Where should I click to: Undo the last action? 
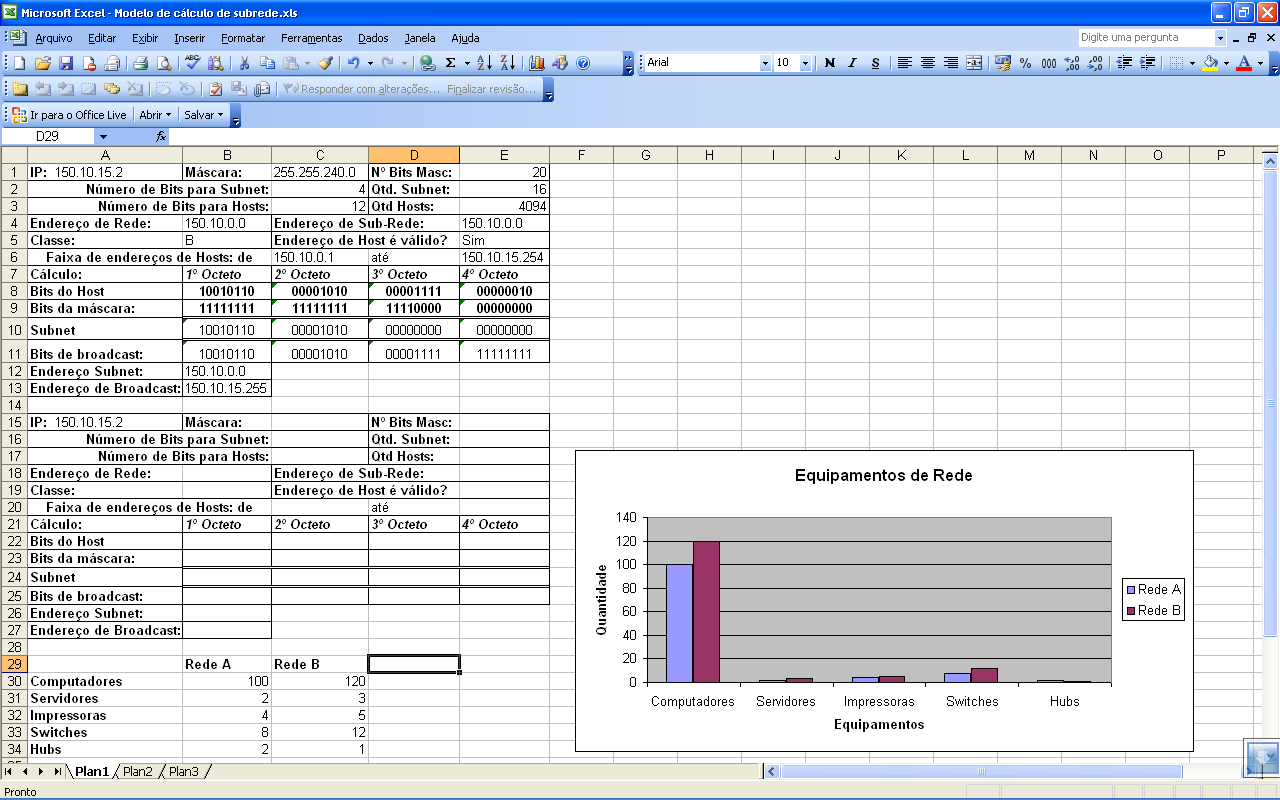tap(353, 63)
